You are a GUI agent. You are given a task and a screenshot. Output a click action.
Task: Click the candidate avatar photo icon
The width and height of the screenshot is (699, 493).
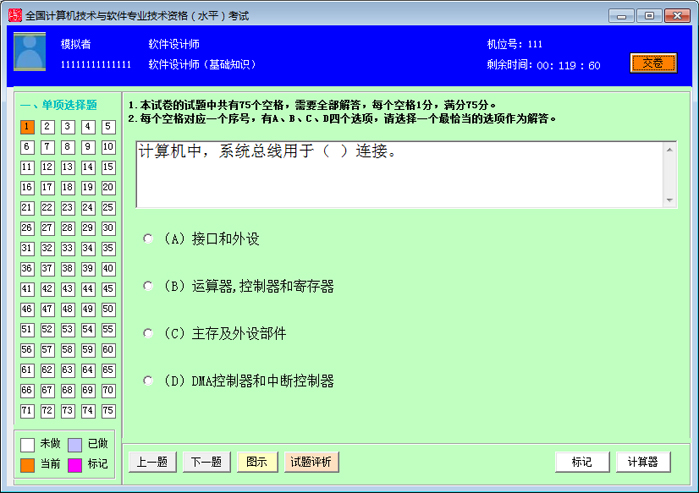pos(29,52)
